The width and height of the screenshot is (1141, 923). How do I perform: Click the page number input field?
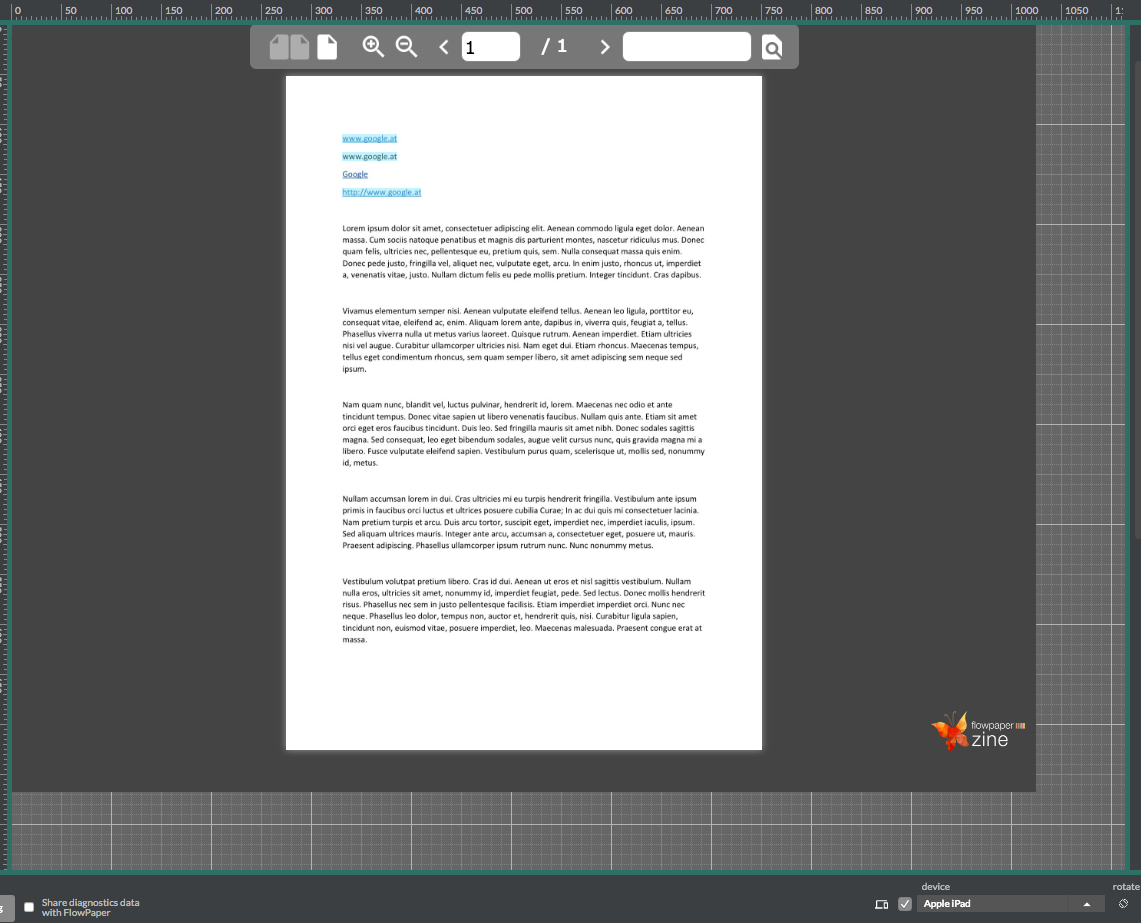490,47
